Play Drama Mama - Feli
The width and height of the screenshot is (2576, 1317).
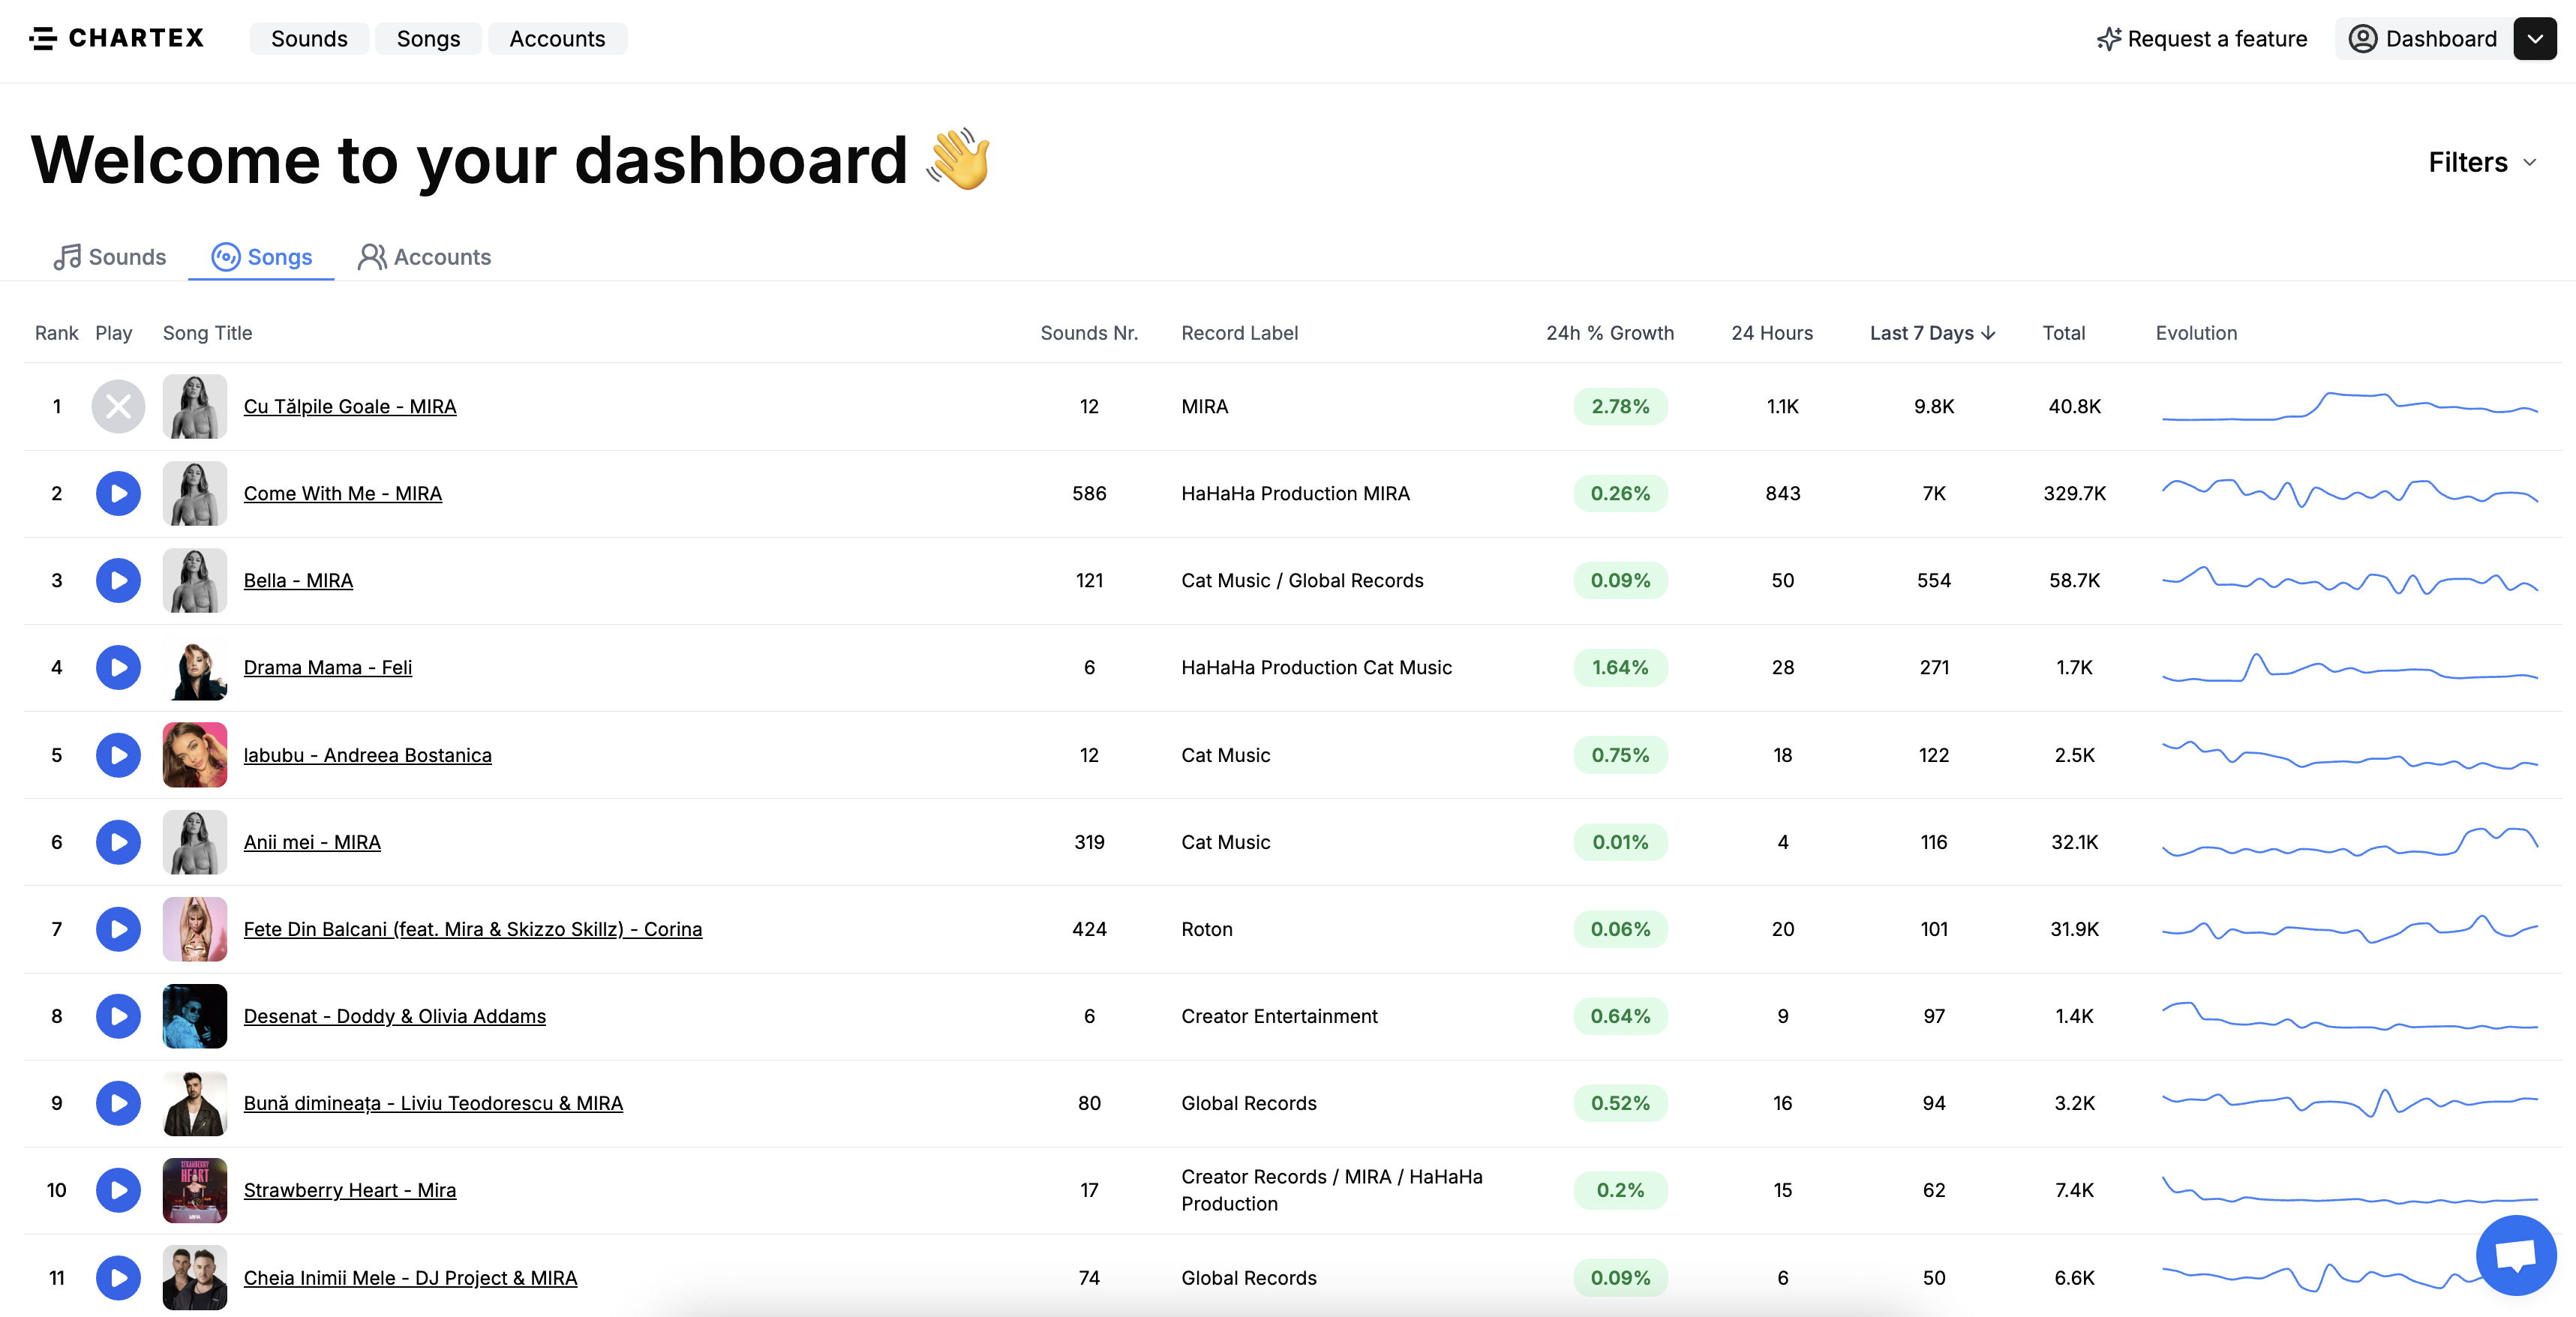[x=118, y=667]
